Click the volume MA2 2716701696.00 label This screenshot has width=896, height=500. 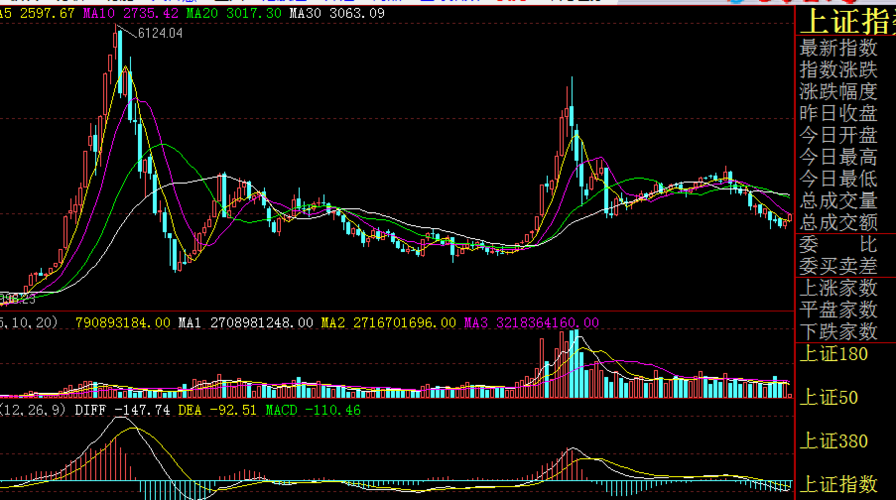(389, 323)
